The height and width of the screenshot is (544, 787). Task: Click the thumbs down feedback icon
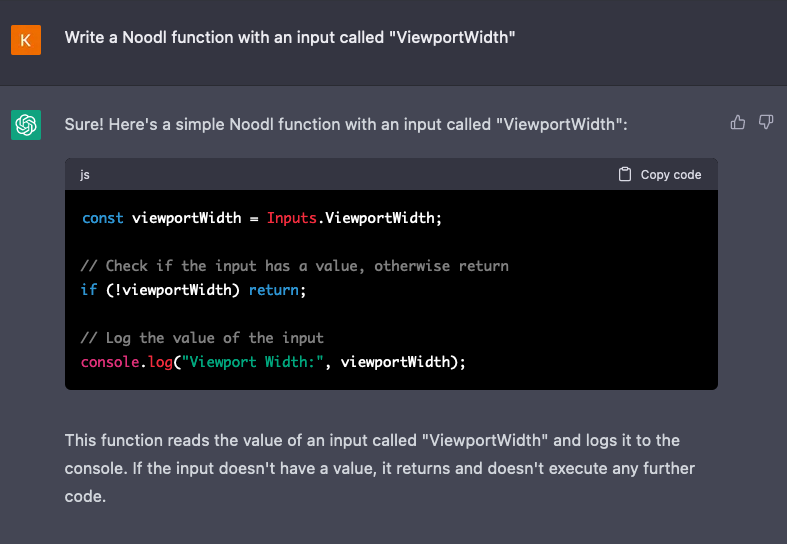[x=766, y=122]
